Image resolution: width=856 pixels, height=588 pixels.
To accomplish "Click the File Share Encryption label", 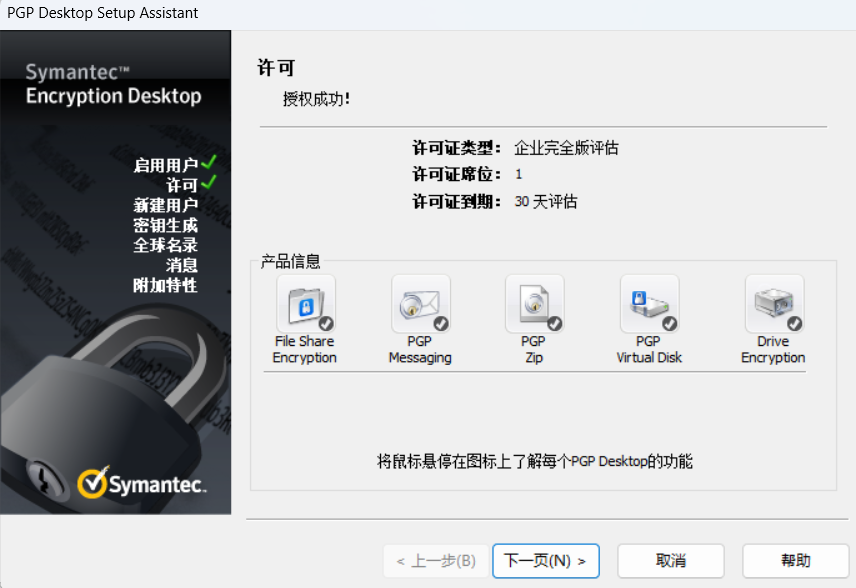I will [305, 349].
